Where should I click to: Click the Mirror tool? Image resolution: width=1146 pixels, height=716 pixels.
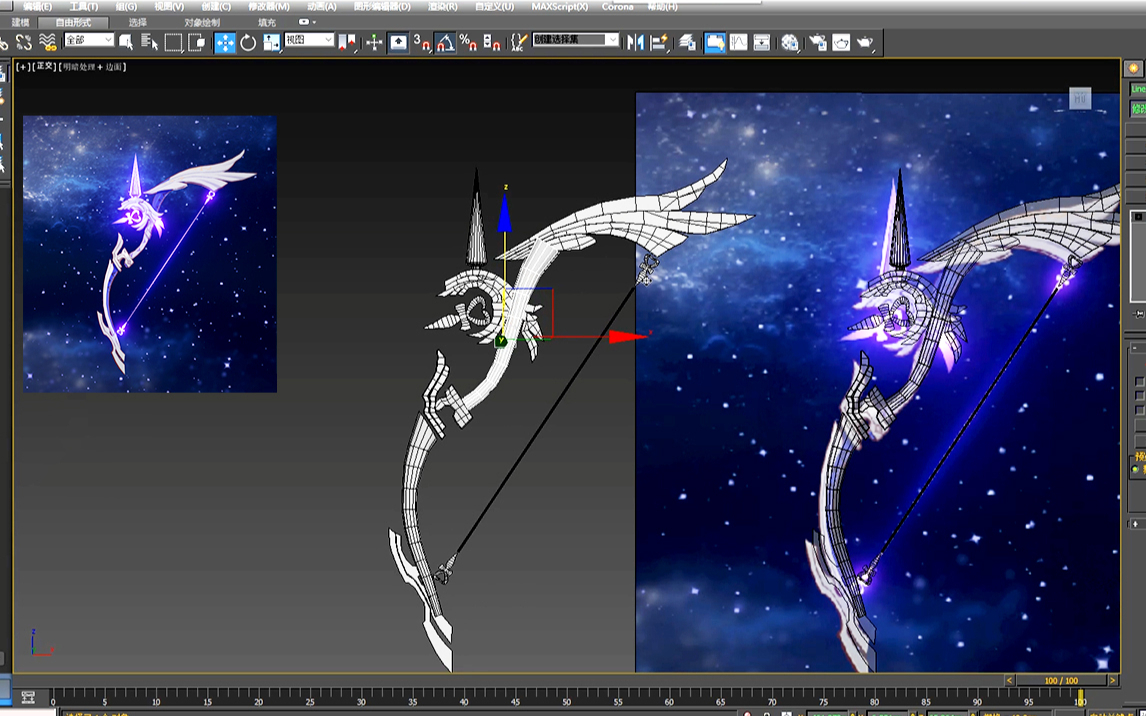tap(635, 42)
